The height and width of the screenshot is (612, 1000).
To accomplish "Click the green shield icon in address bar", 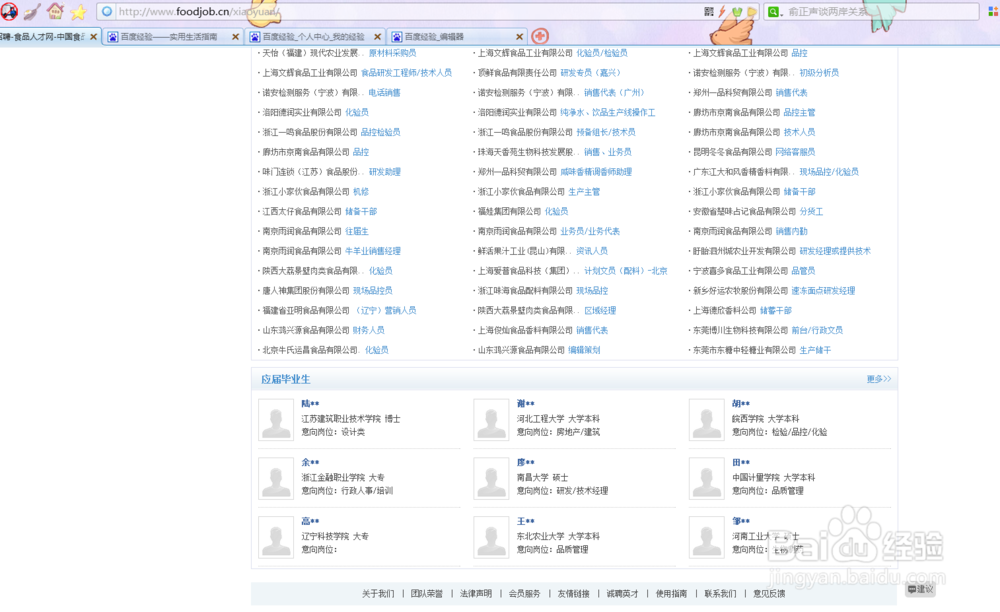I will [x=737, y=11].
